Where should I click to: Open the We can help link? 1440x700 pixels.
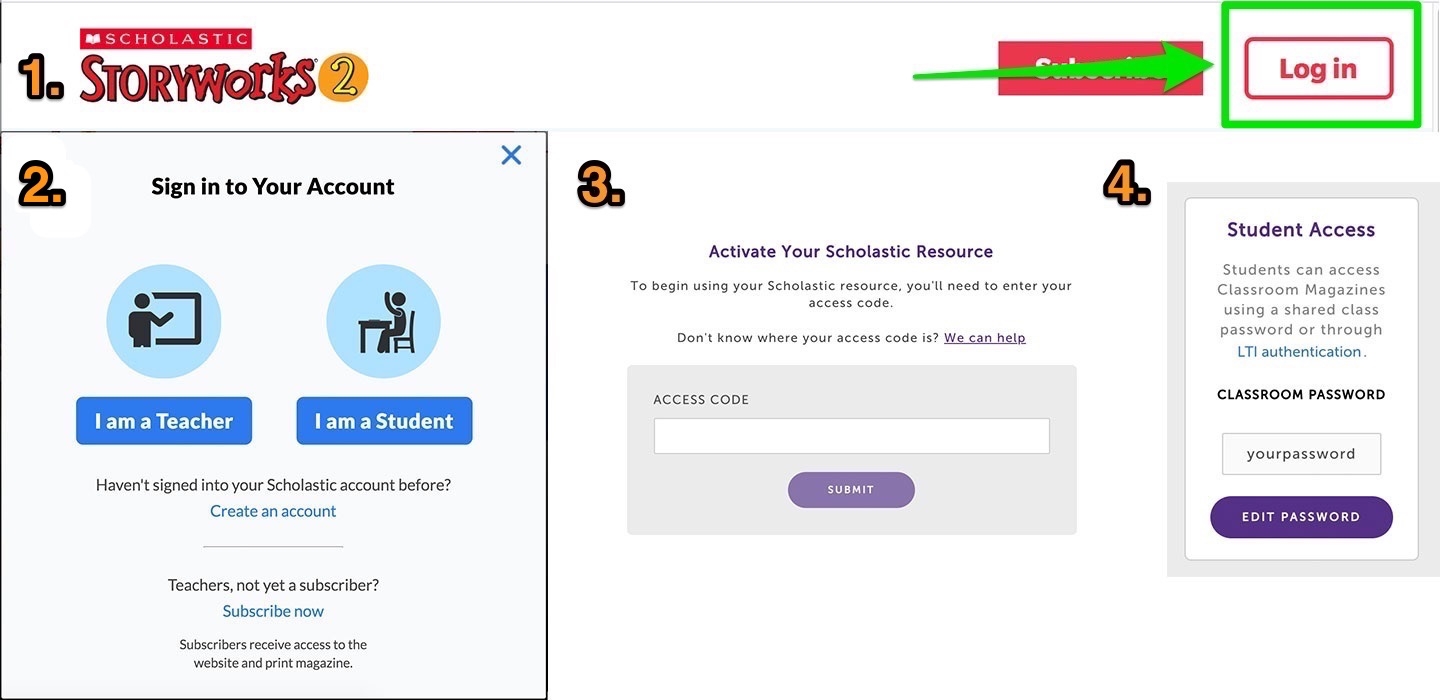984,338
